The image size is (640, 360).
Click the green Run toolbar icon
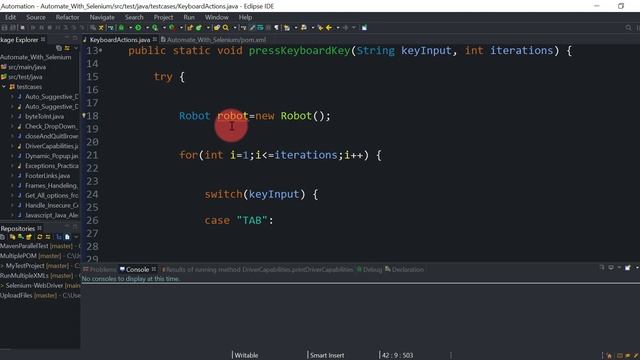[x=138, y=28]
